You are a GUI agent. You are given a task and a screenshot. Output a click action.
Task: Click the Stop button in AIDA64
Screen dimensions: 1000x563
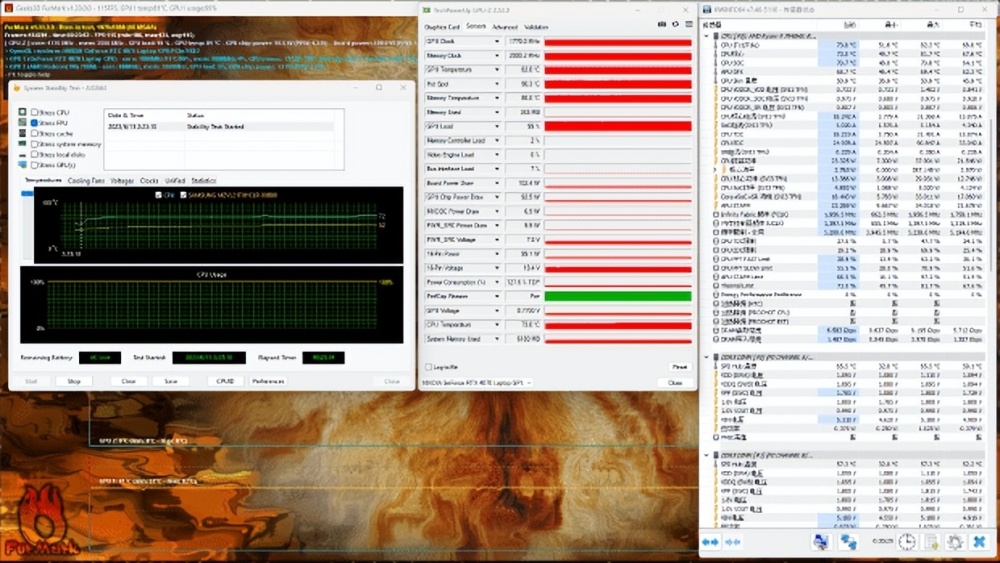pyautogui.click(x=74, y=381)
